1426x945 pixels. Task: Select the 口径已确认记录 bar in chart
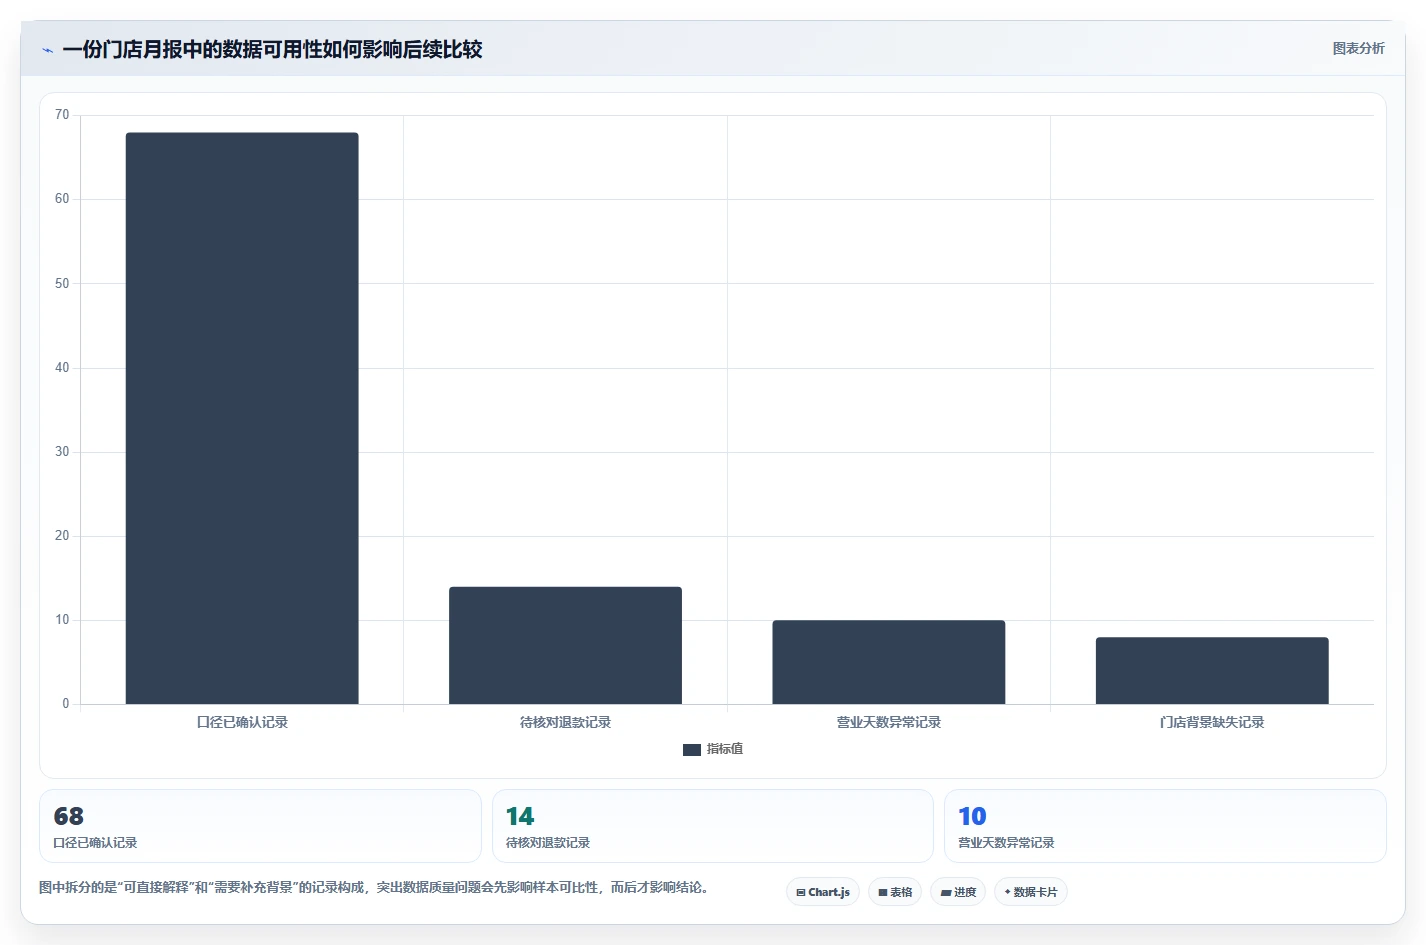[x=242, y=418]
